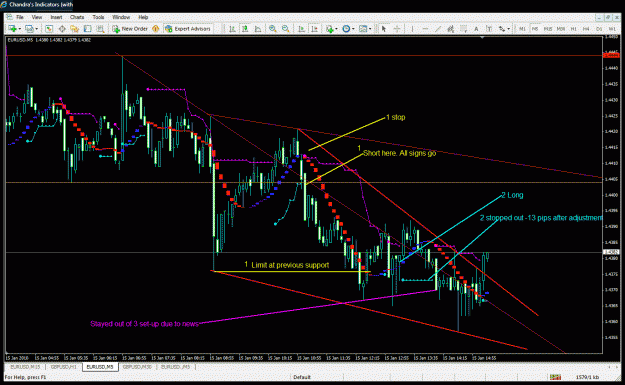This screenshot has width=625, height=385.
Task: Switch timeframe to M15
Action: (548, 29)
